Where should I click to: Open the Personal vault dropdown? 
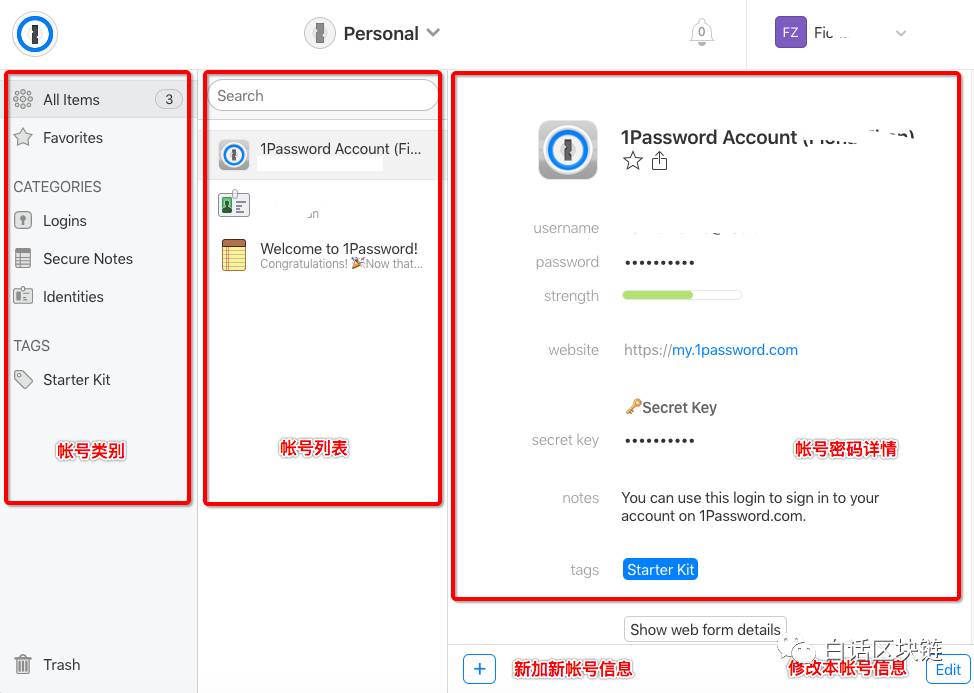coord(373,33)
